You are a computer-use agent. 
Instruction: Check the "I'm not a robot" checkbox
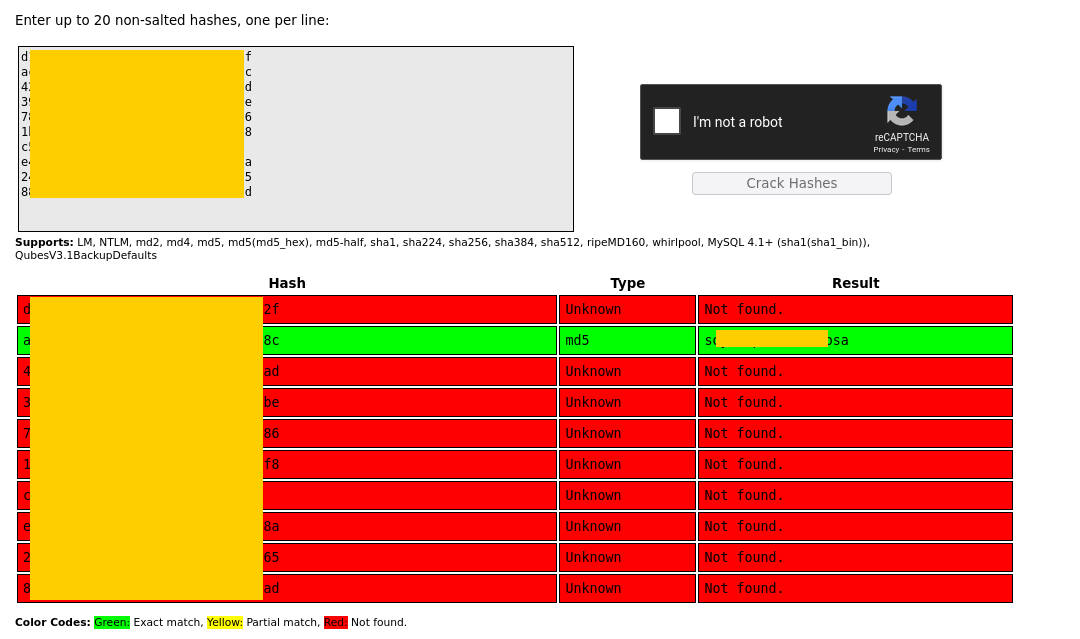pyautogui.click(x=667, y=121)
